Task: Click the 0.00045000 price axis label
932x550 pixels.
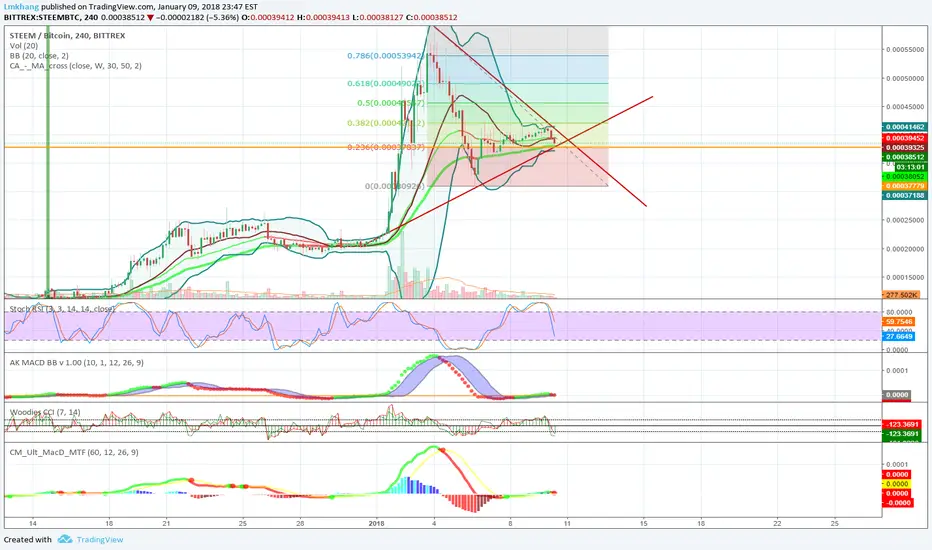Action: [x=906, y=107]
